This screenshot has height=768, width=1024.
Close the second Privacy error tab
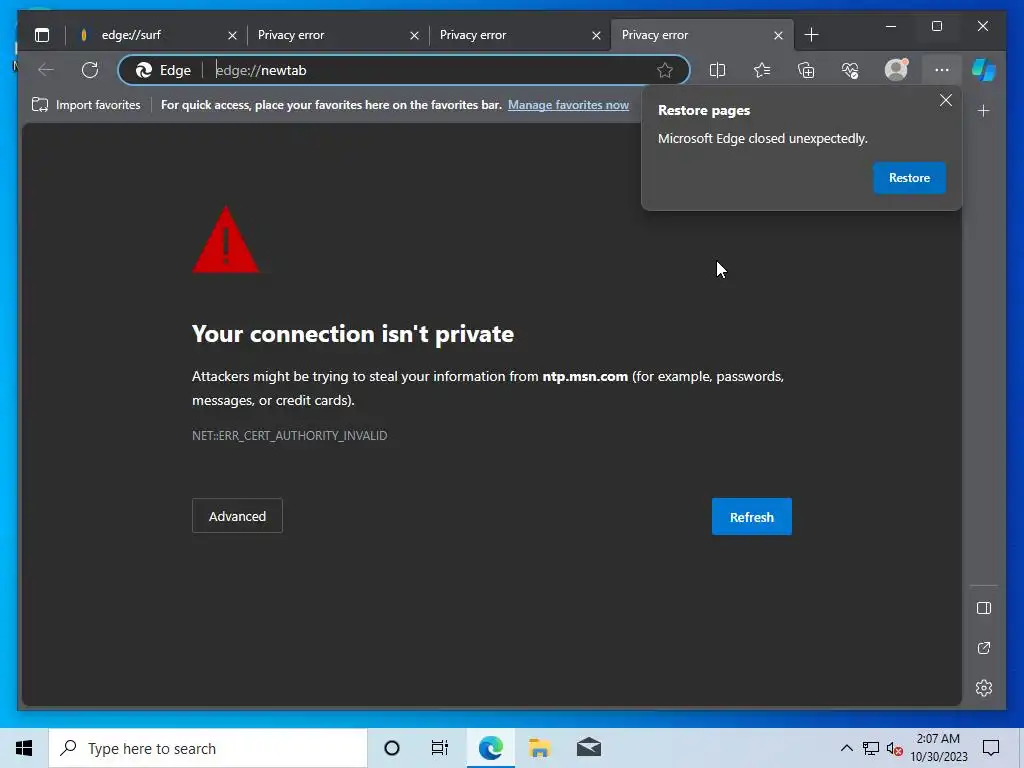596,35
